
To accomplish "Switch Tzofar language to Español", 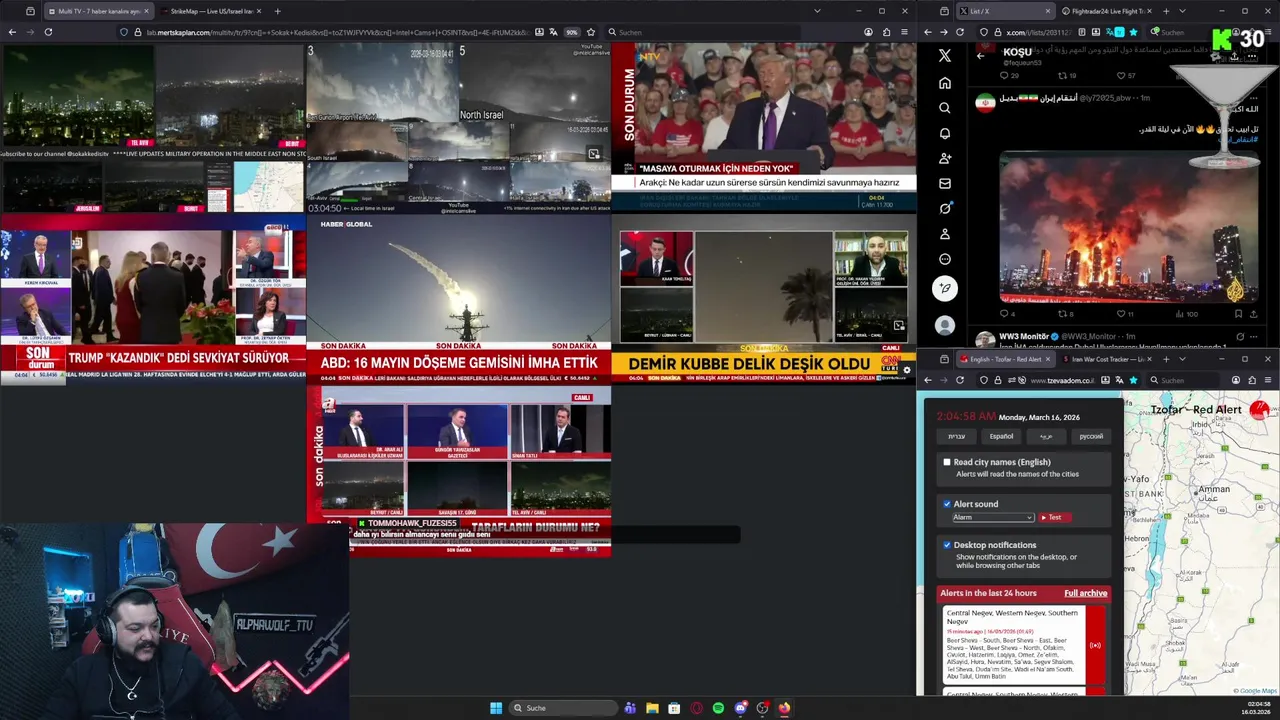I will [x=1001, y=436].
